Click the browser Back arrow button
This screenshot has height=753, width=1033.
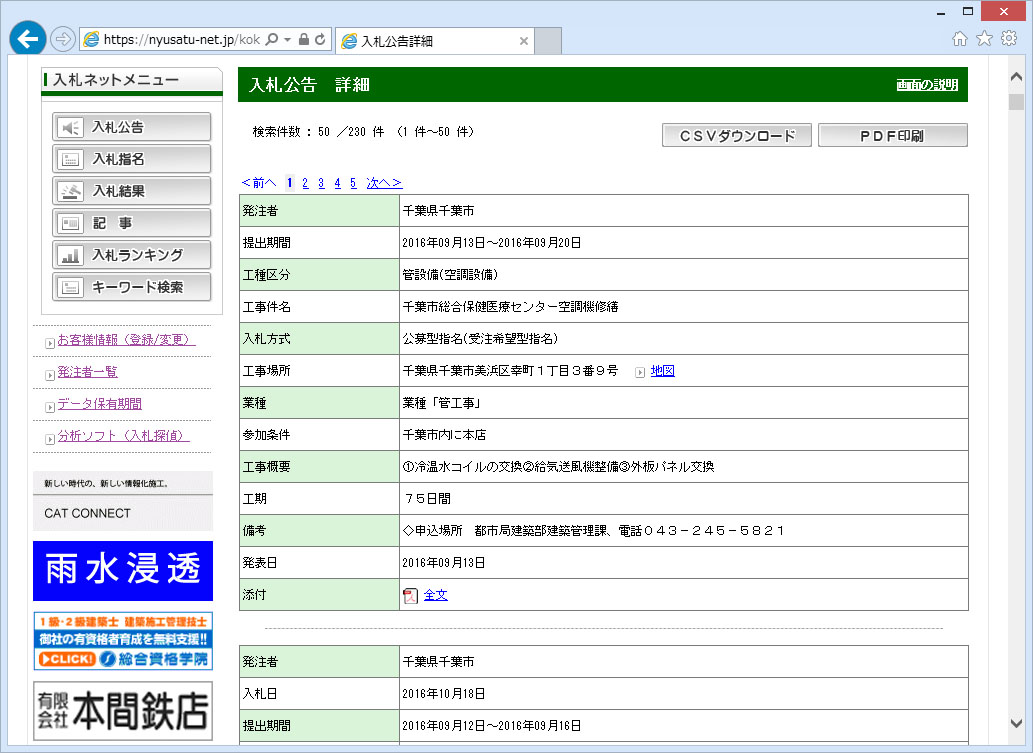28,38
